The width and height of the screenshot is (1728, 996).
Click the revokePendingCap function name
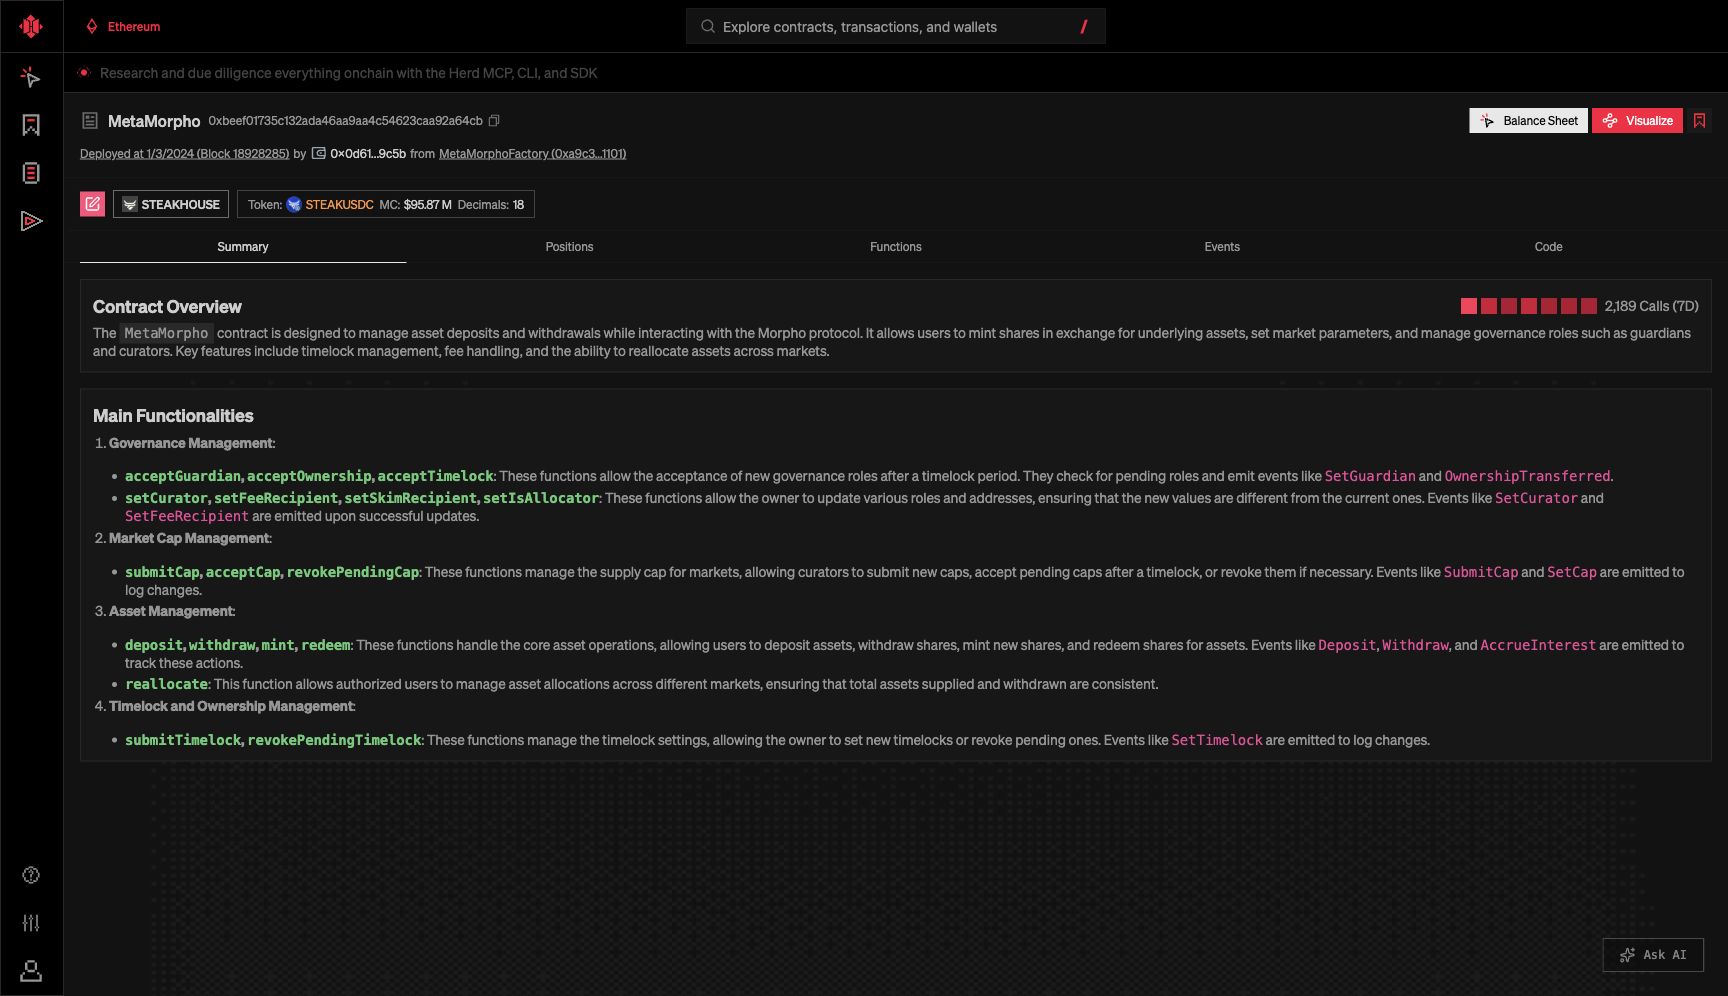pyautogui.click(x=353, y=572)
